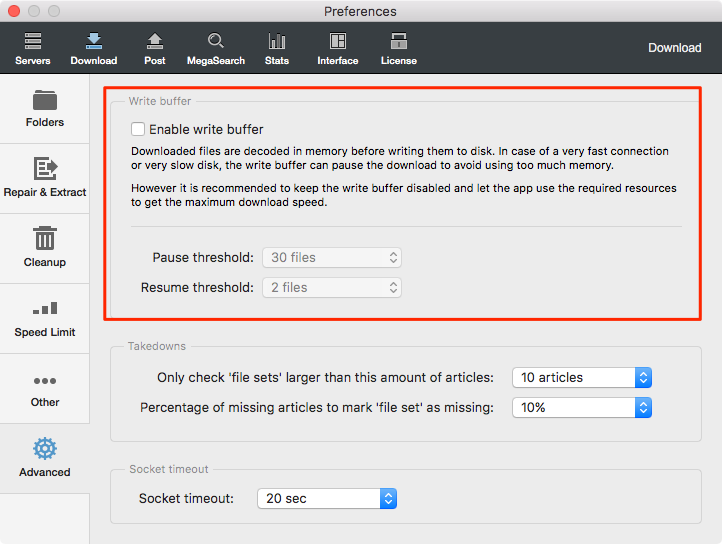This screenshot has width=722, height=544.
Task: Click the 'Speed Limit' sidebar label
Action: click(x=45, y=332)
